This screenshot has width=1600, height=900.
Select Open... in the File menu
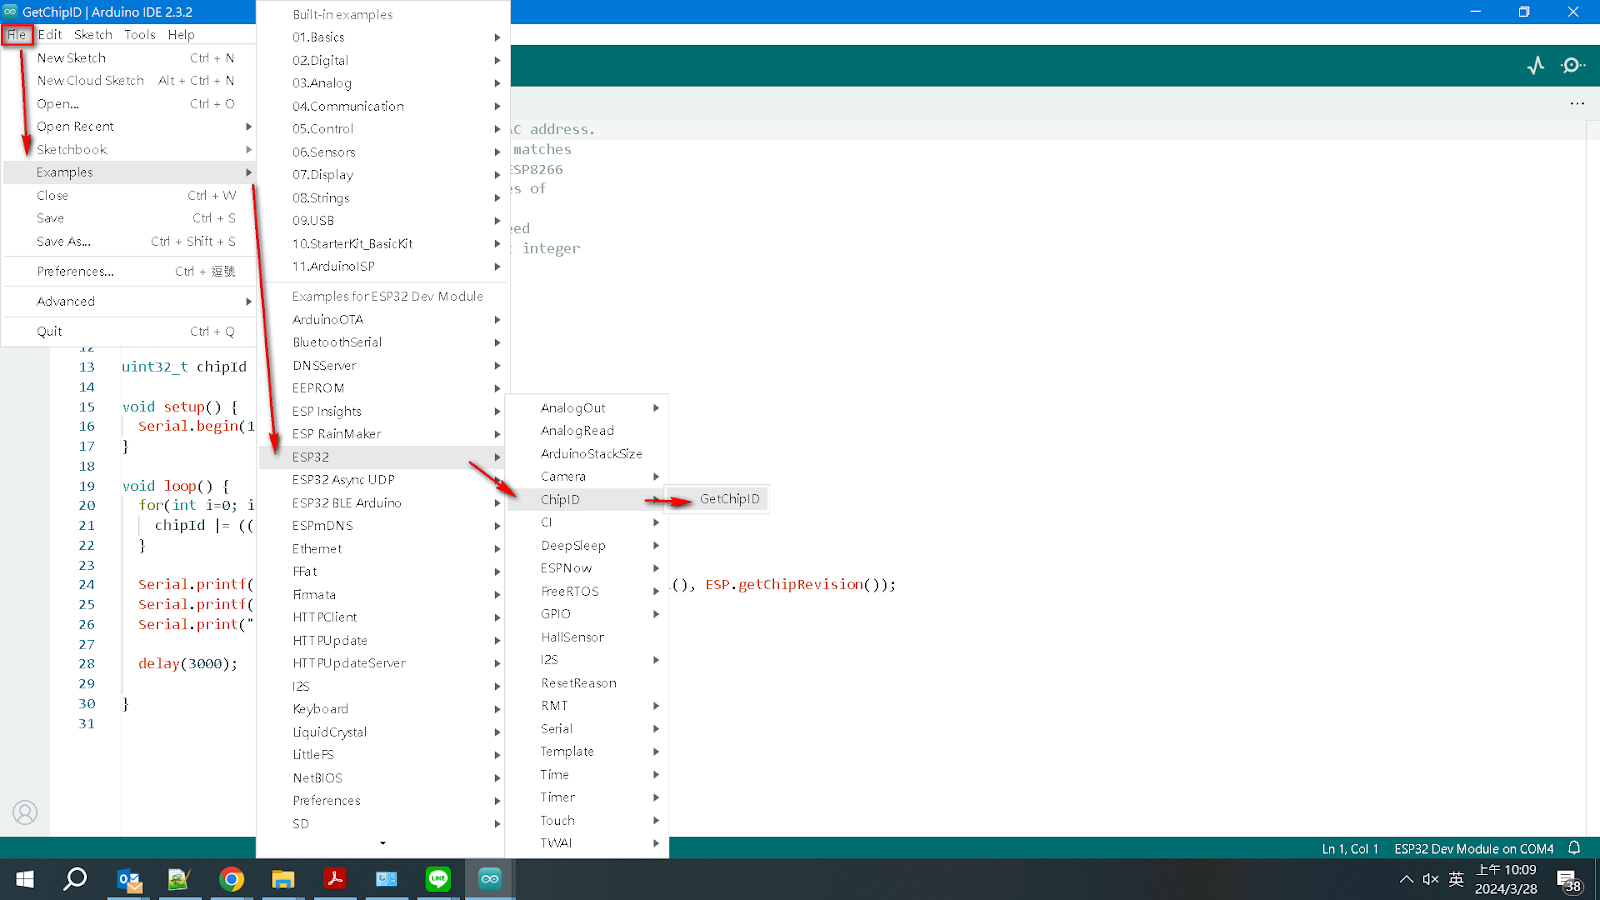[129, 104]
